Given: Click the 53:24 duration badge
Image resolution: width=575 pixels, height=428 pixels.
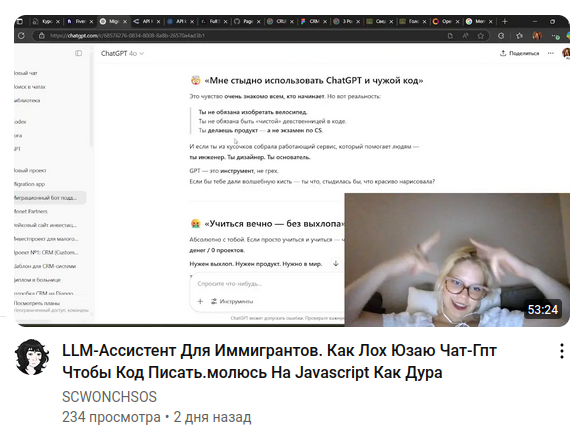Looking at the screenshot, I should [x=542, y=310].
